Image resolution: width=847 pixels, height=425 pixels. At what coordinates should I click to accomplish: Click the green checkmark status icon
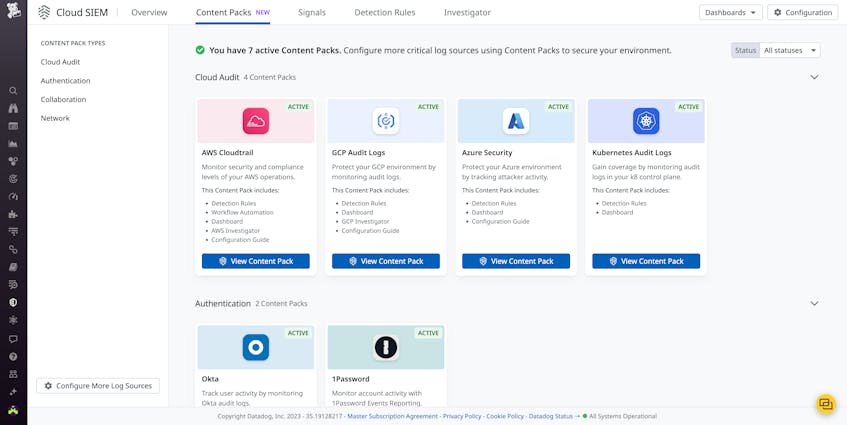(200, 50)
